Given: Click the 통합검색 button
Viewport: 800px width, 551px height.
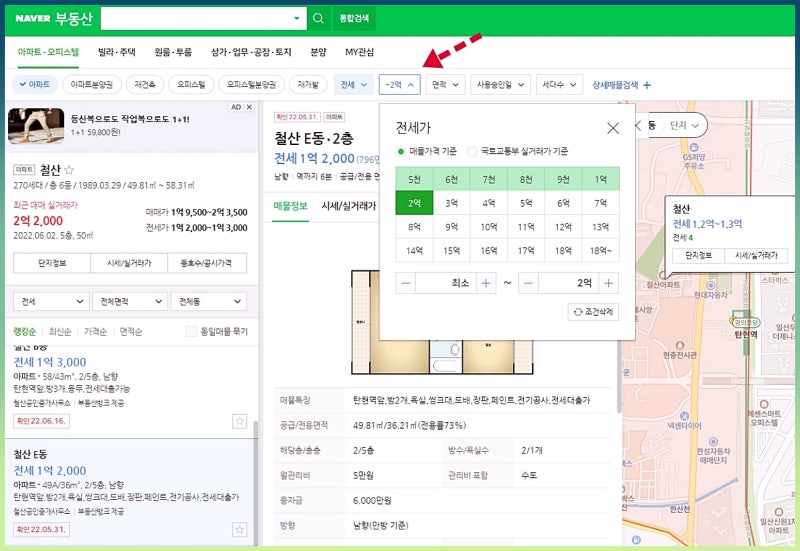Looking at the screenshot, I should (354, 18).
